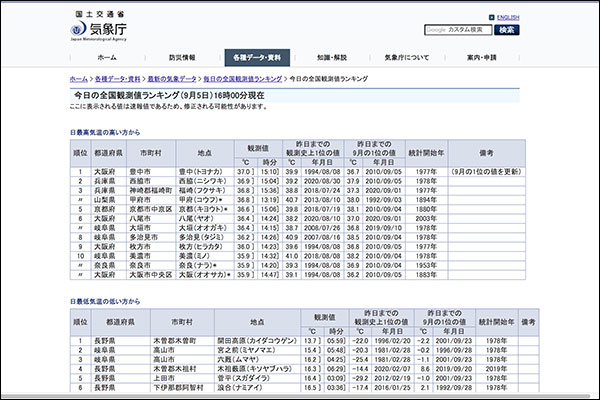Click the ENGLISH language link
Viewport: 600px width, 400px height.
[507, 17]
